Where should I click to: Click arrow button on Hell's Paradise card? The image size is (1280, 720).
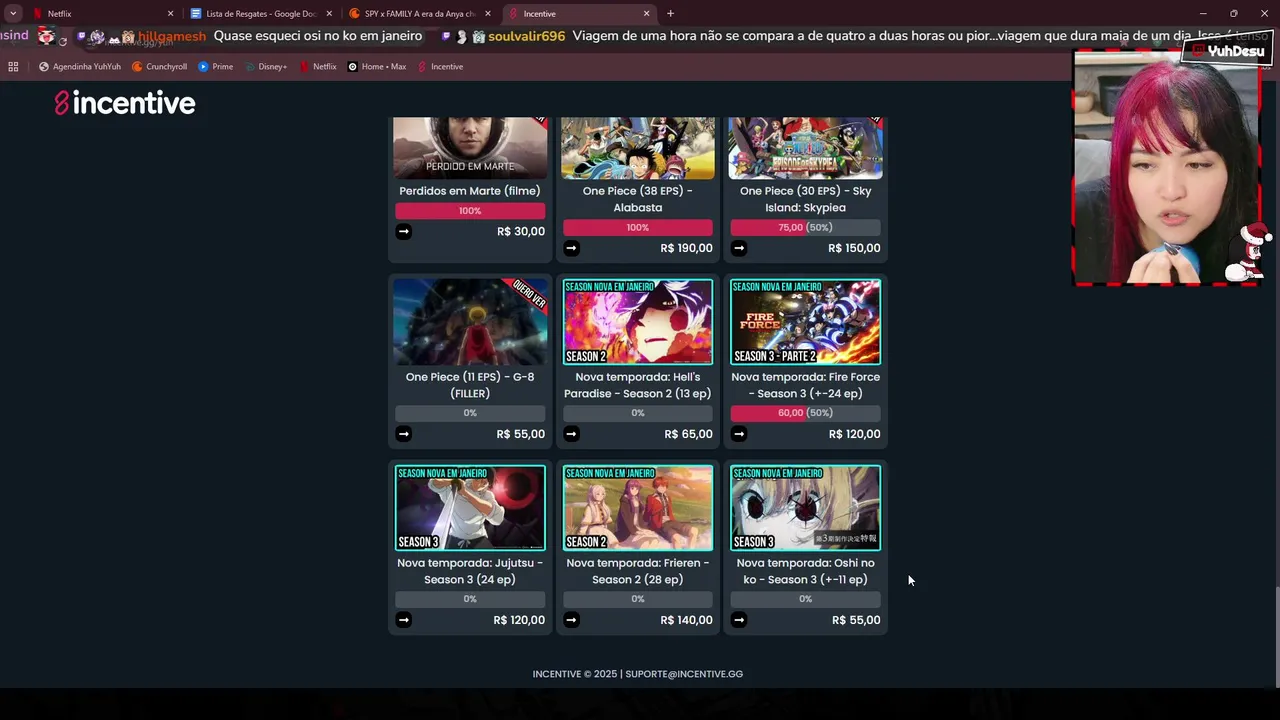pyautogui.click(x=571, y=434)
